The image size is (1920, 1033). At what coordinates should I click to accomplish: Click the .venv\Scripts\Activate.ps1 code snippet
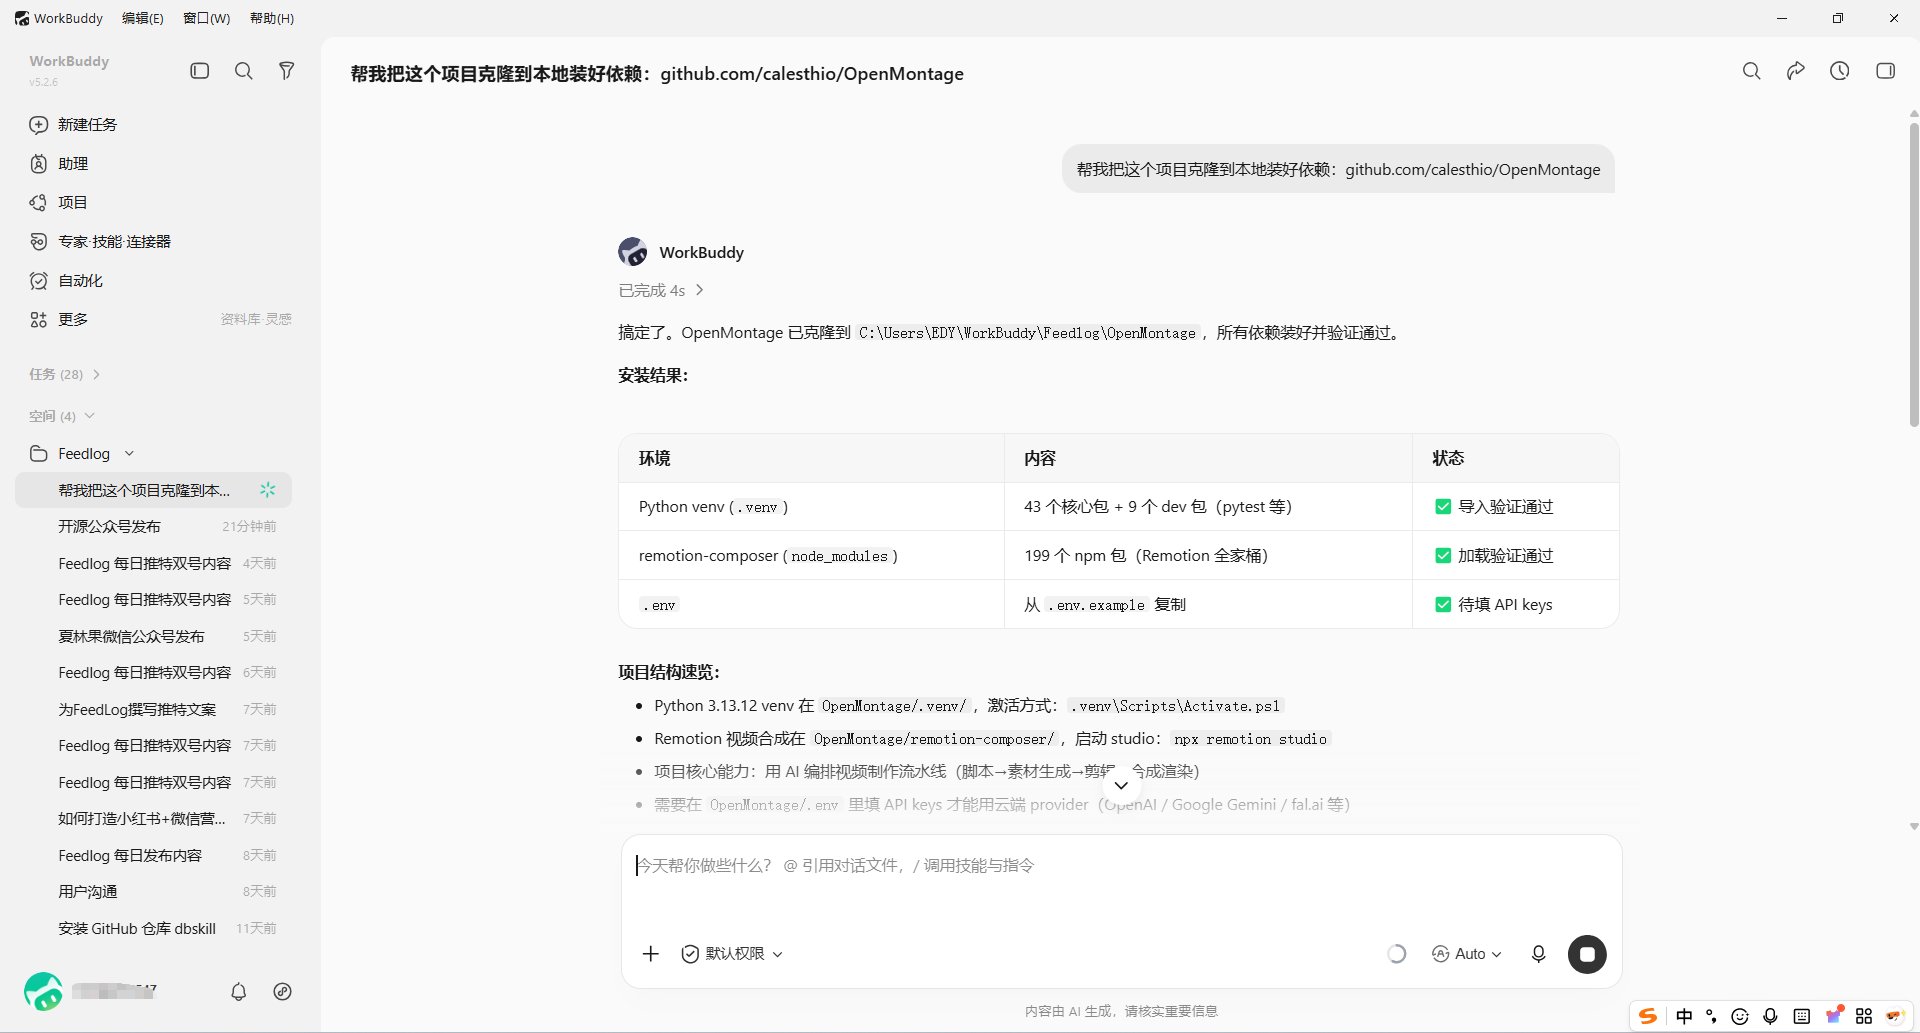[x=1174, y=706]
